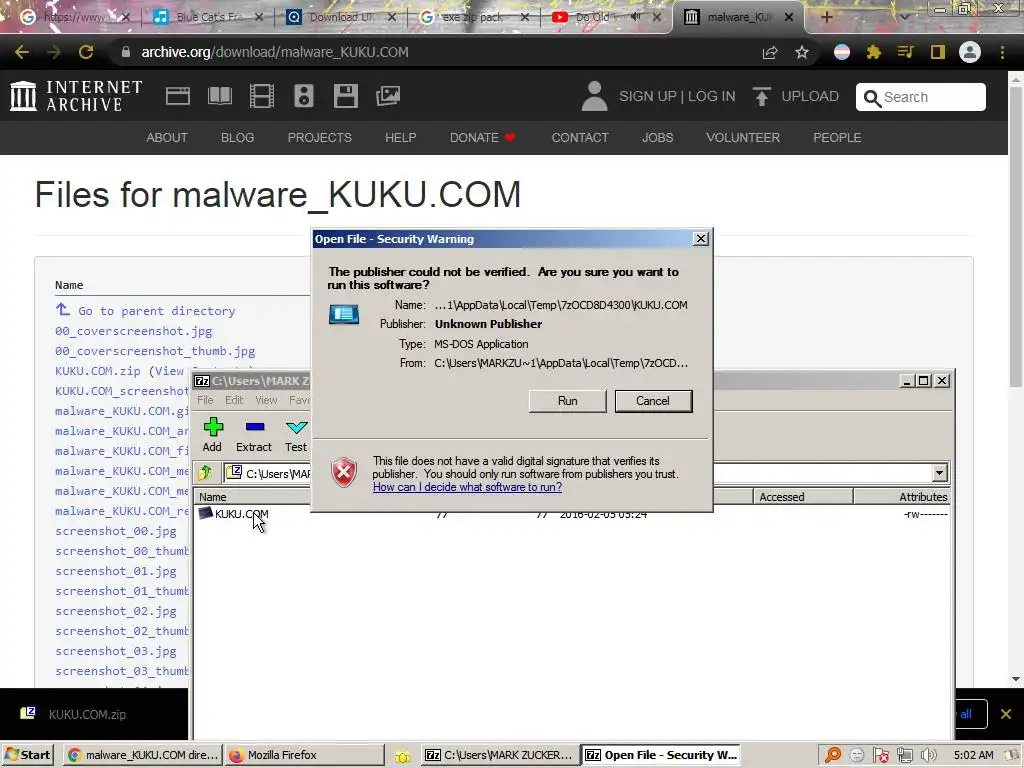Sort by Name column in 7-Zip

[x=251, y=497]
